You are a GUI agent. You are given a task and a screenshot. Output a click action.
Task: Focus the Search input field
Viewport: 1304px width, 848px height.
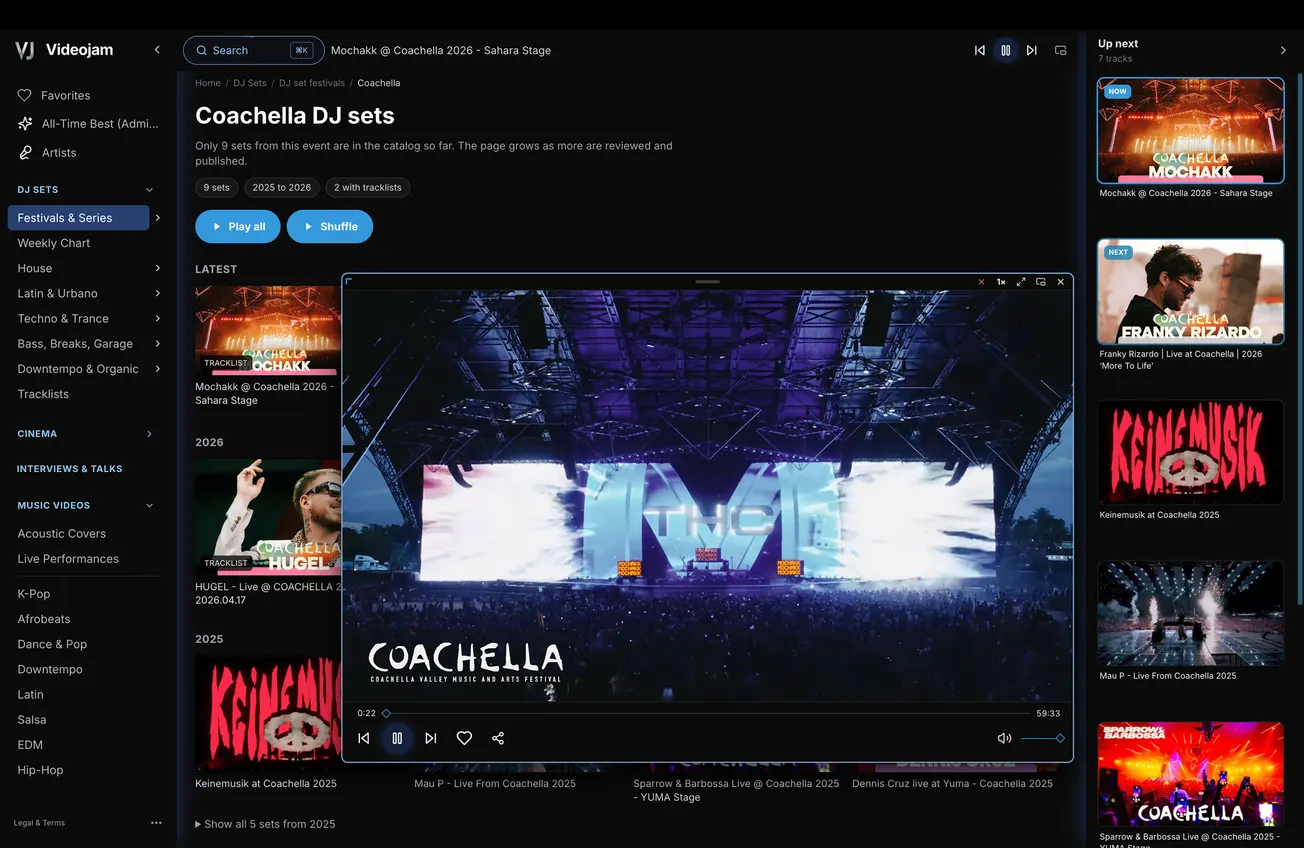(254, 50)
